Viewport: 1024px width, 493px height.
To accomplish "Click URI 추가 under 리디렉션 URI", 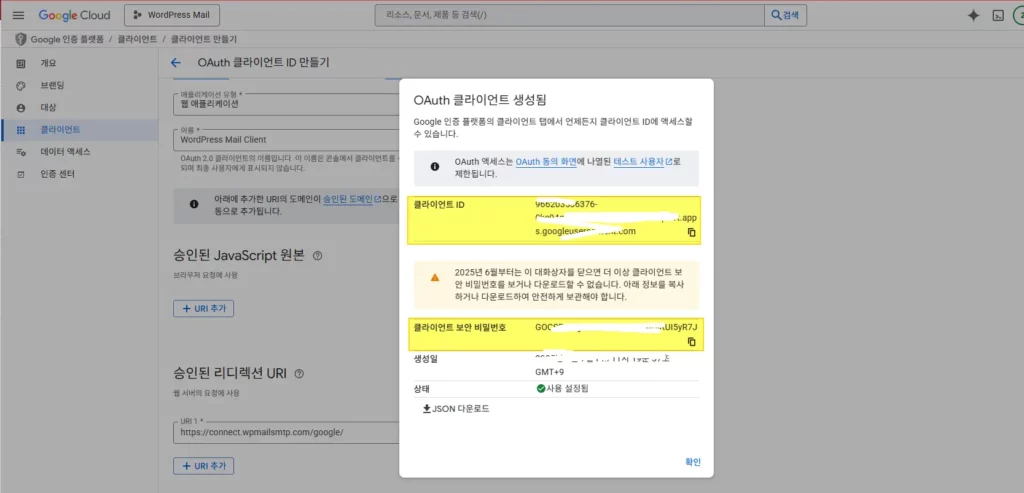I will [x=203, y=466].
